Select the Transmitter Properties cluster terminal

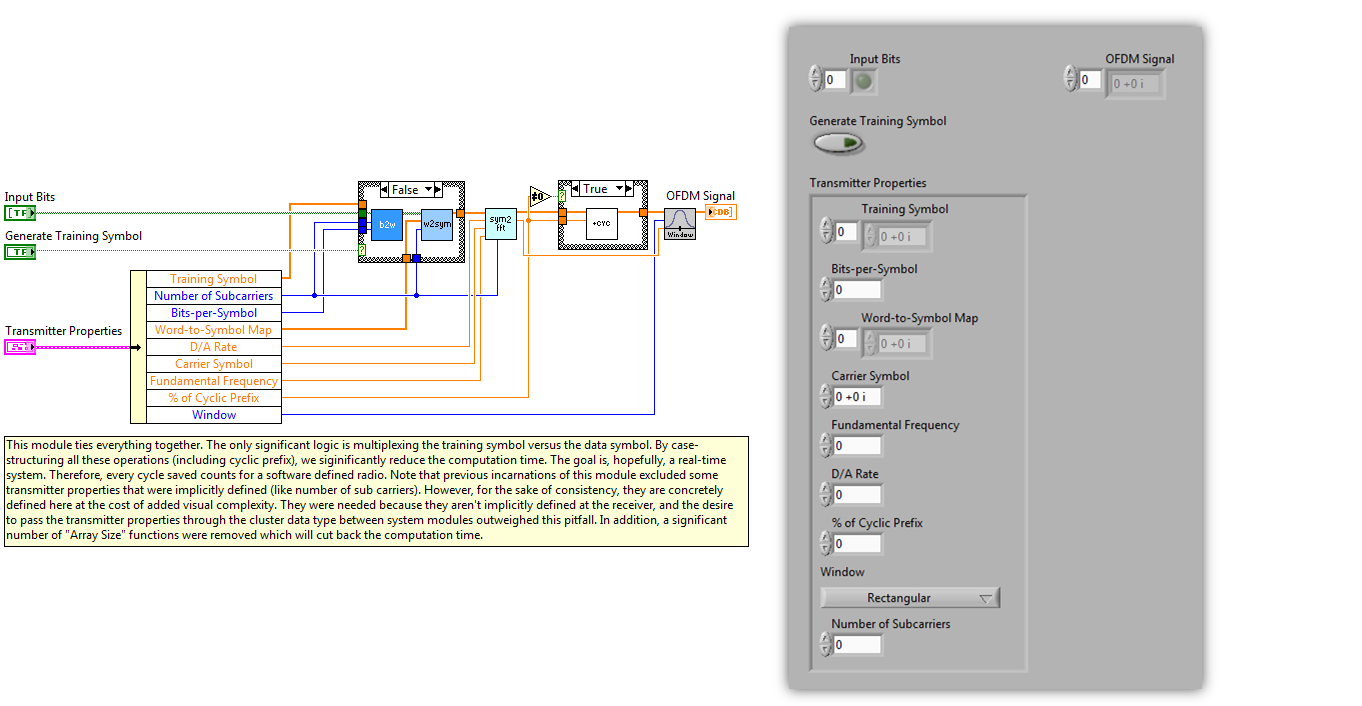20,347
